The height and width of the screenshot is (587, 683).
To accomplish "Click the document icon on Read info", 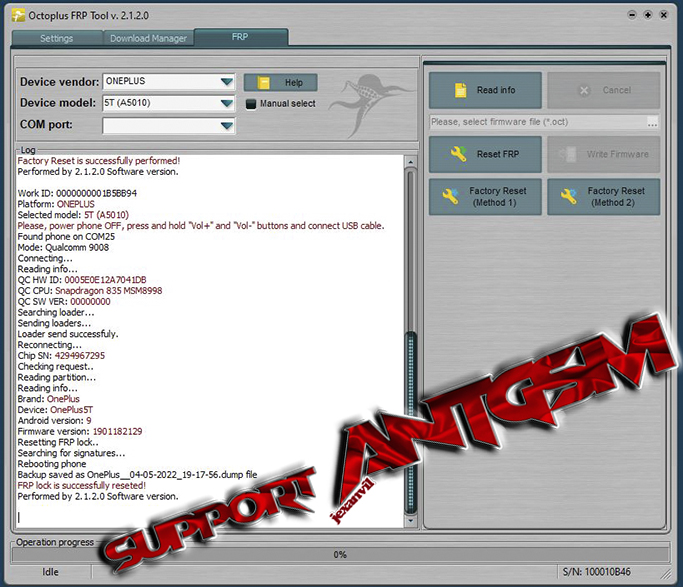I will [460, 90].
